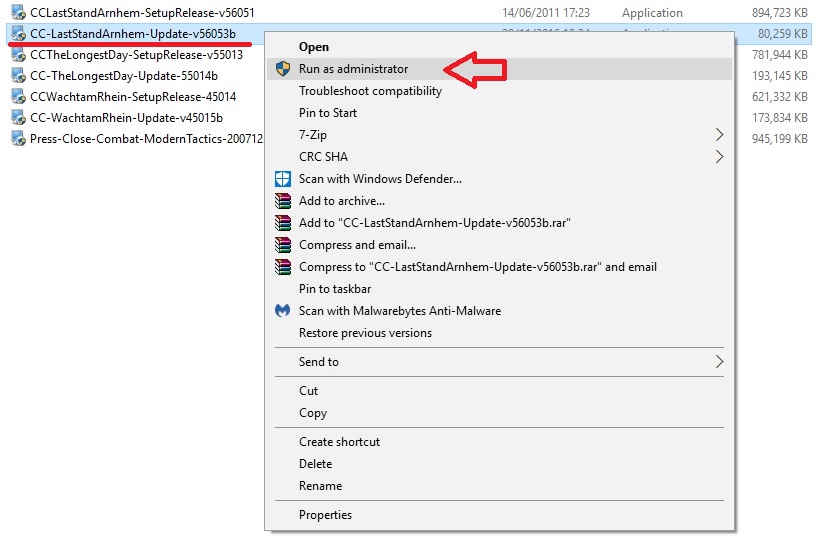Select file name Press-Close-Combat-ModernTactics-200712
This screenshot has height=540, width=817.
(x=146, y=139)
